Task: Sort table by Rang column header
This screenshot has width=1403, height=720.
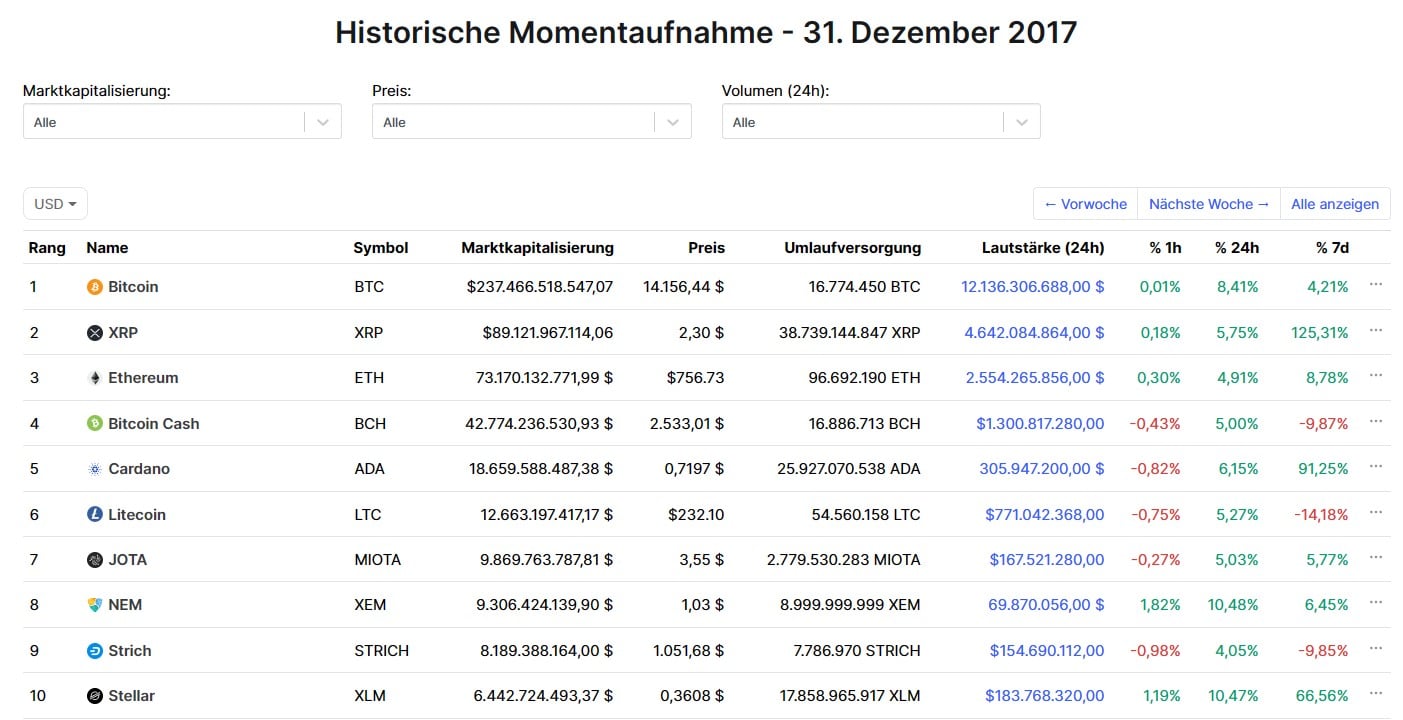Action: pyautogui.click(x=47, y=248)
